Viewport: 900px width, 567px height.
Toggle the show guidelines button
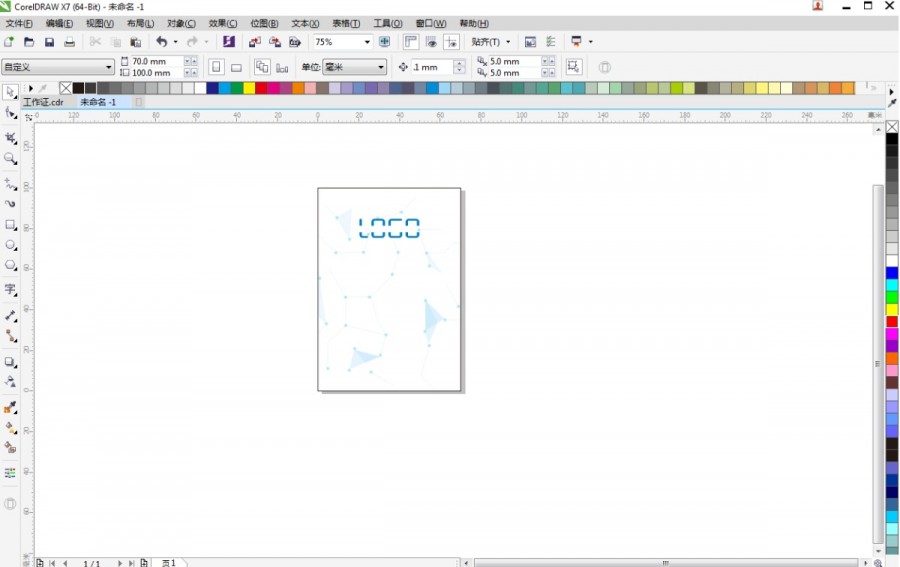point(451,41)
